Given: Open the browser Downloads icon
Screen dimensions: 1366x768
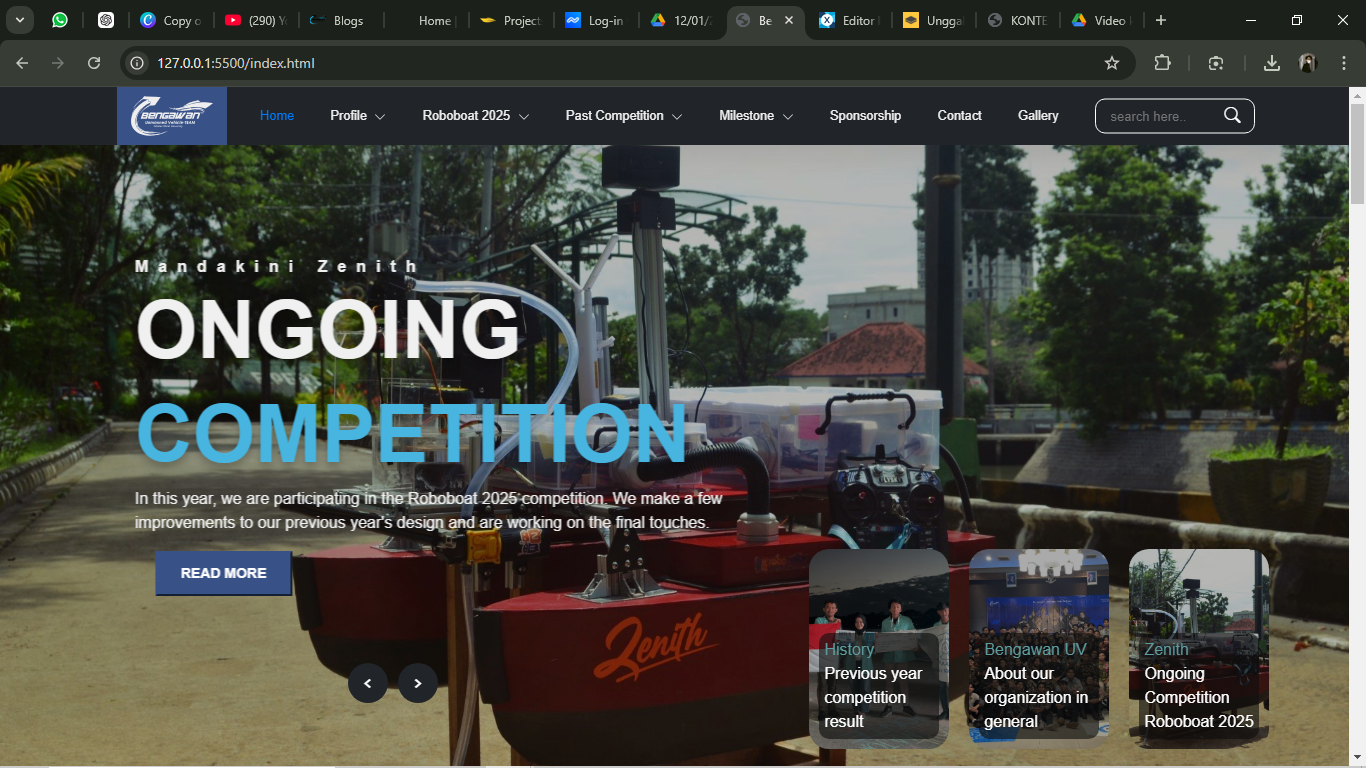Looking at the screenshot, I should pos(1271,63).
